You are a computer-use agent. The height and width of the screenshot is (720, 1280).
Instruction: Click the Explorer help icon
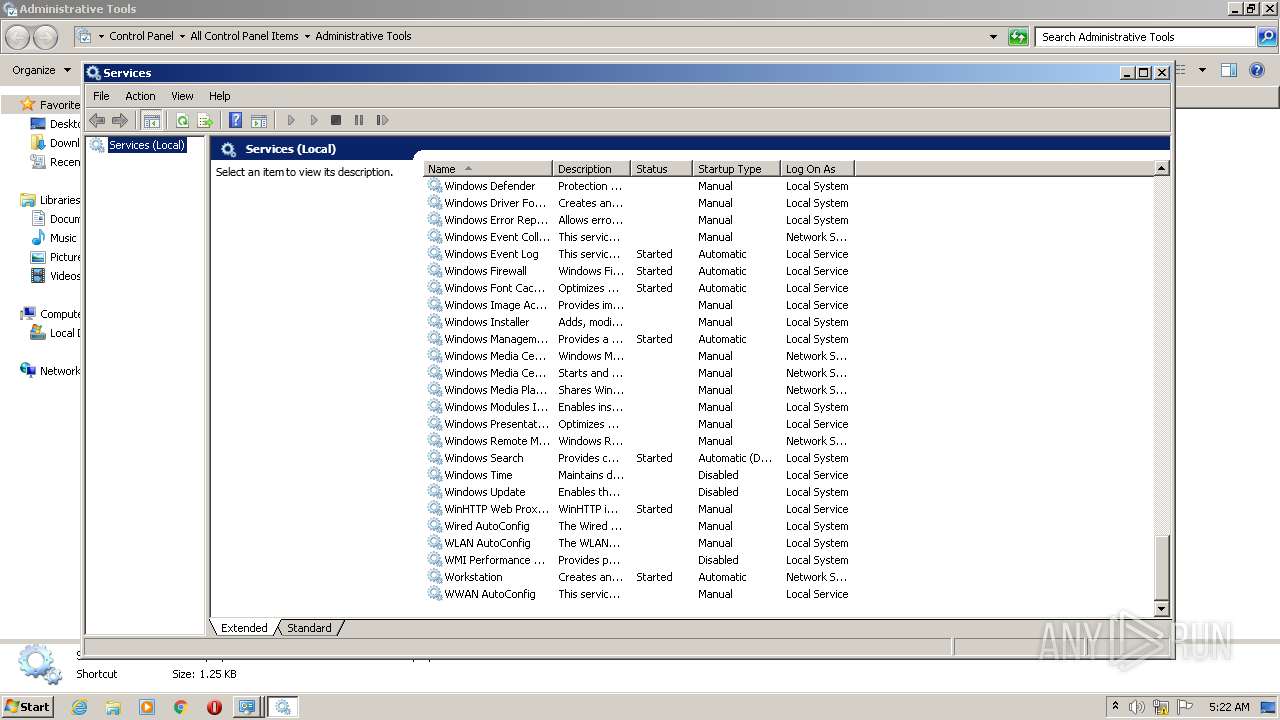1257,70
